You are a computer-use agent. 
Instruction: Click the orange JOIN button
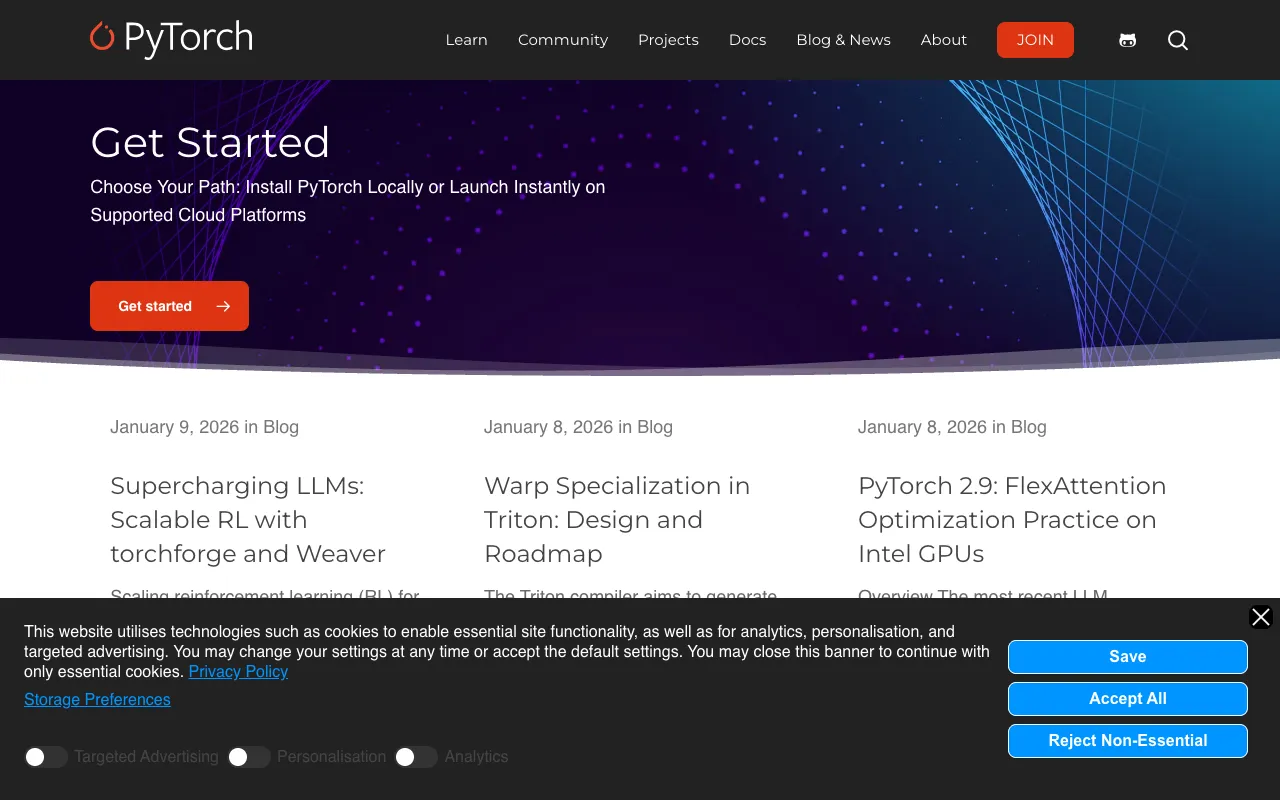pyautogui.click(x=1035, y=40)
